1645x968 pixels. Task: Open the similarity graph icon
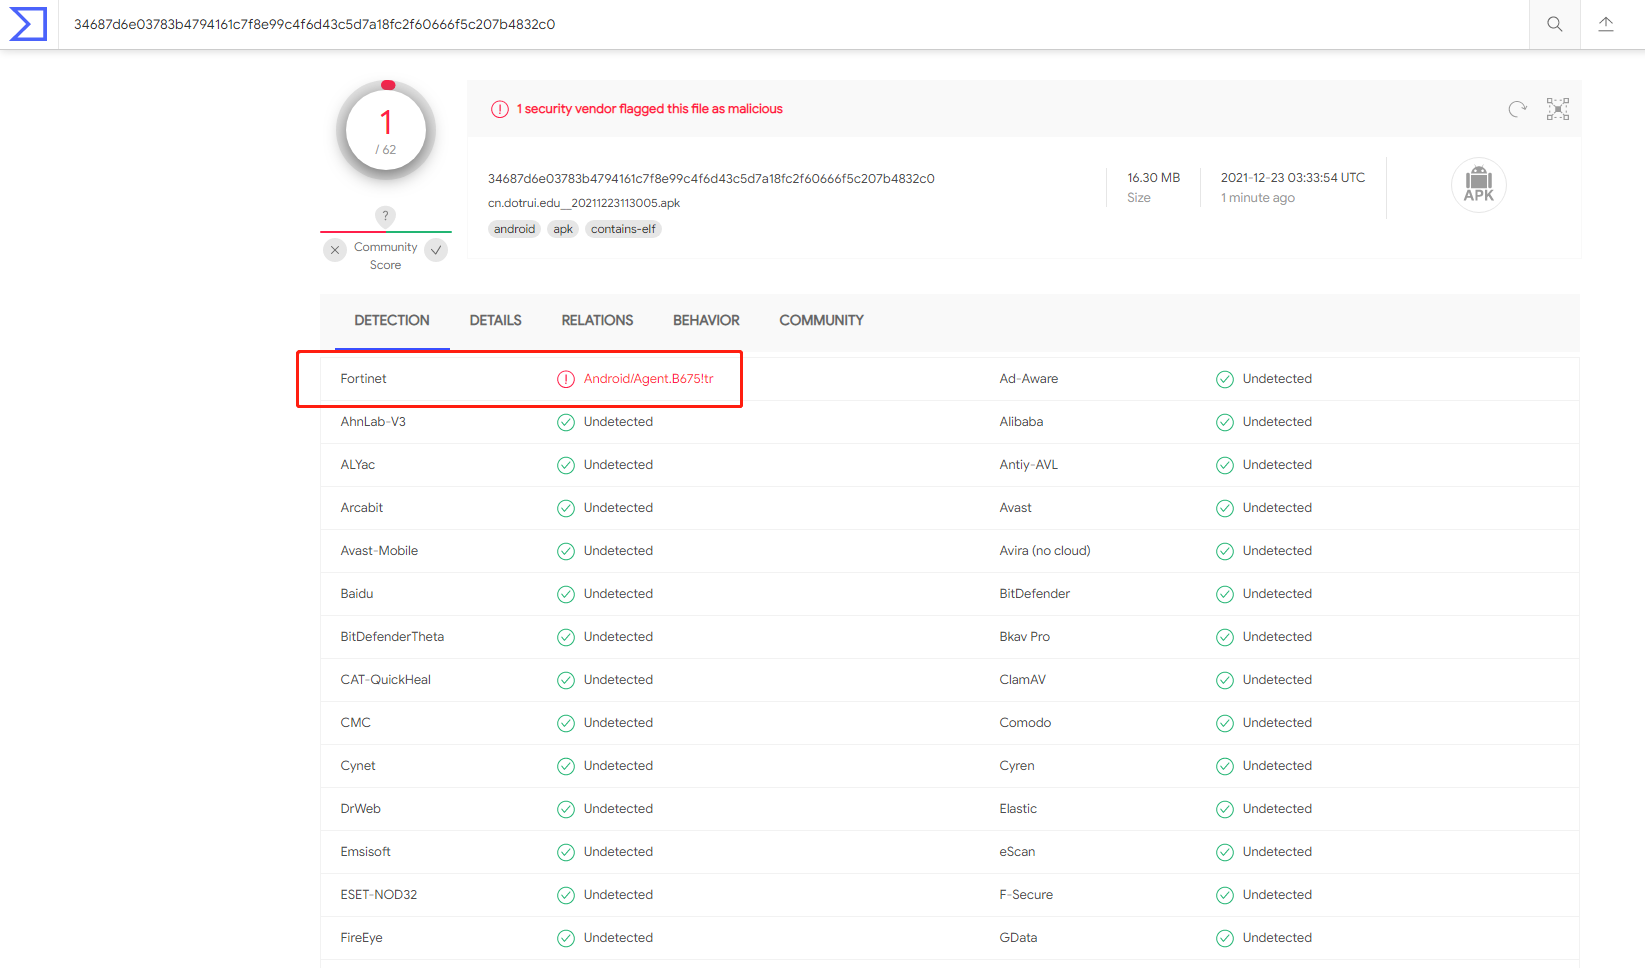click(x=1557, y=109)
